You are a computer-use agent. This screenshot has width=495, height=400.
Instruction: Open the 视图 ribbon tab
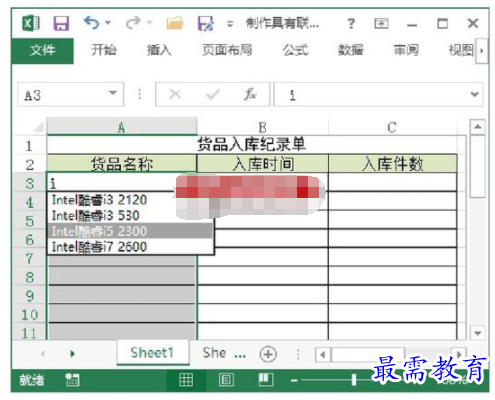pos(461,50)
